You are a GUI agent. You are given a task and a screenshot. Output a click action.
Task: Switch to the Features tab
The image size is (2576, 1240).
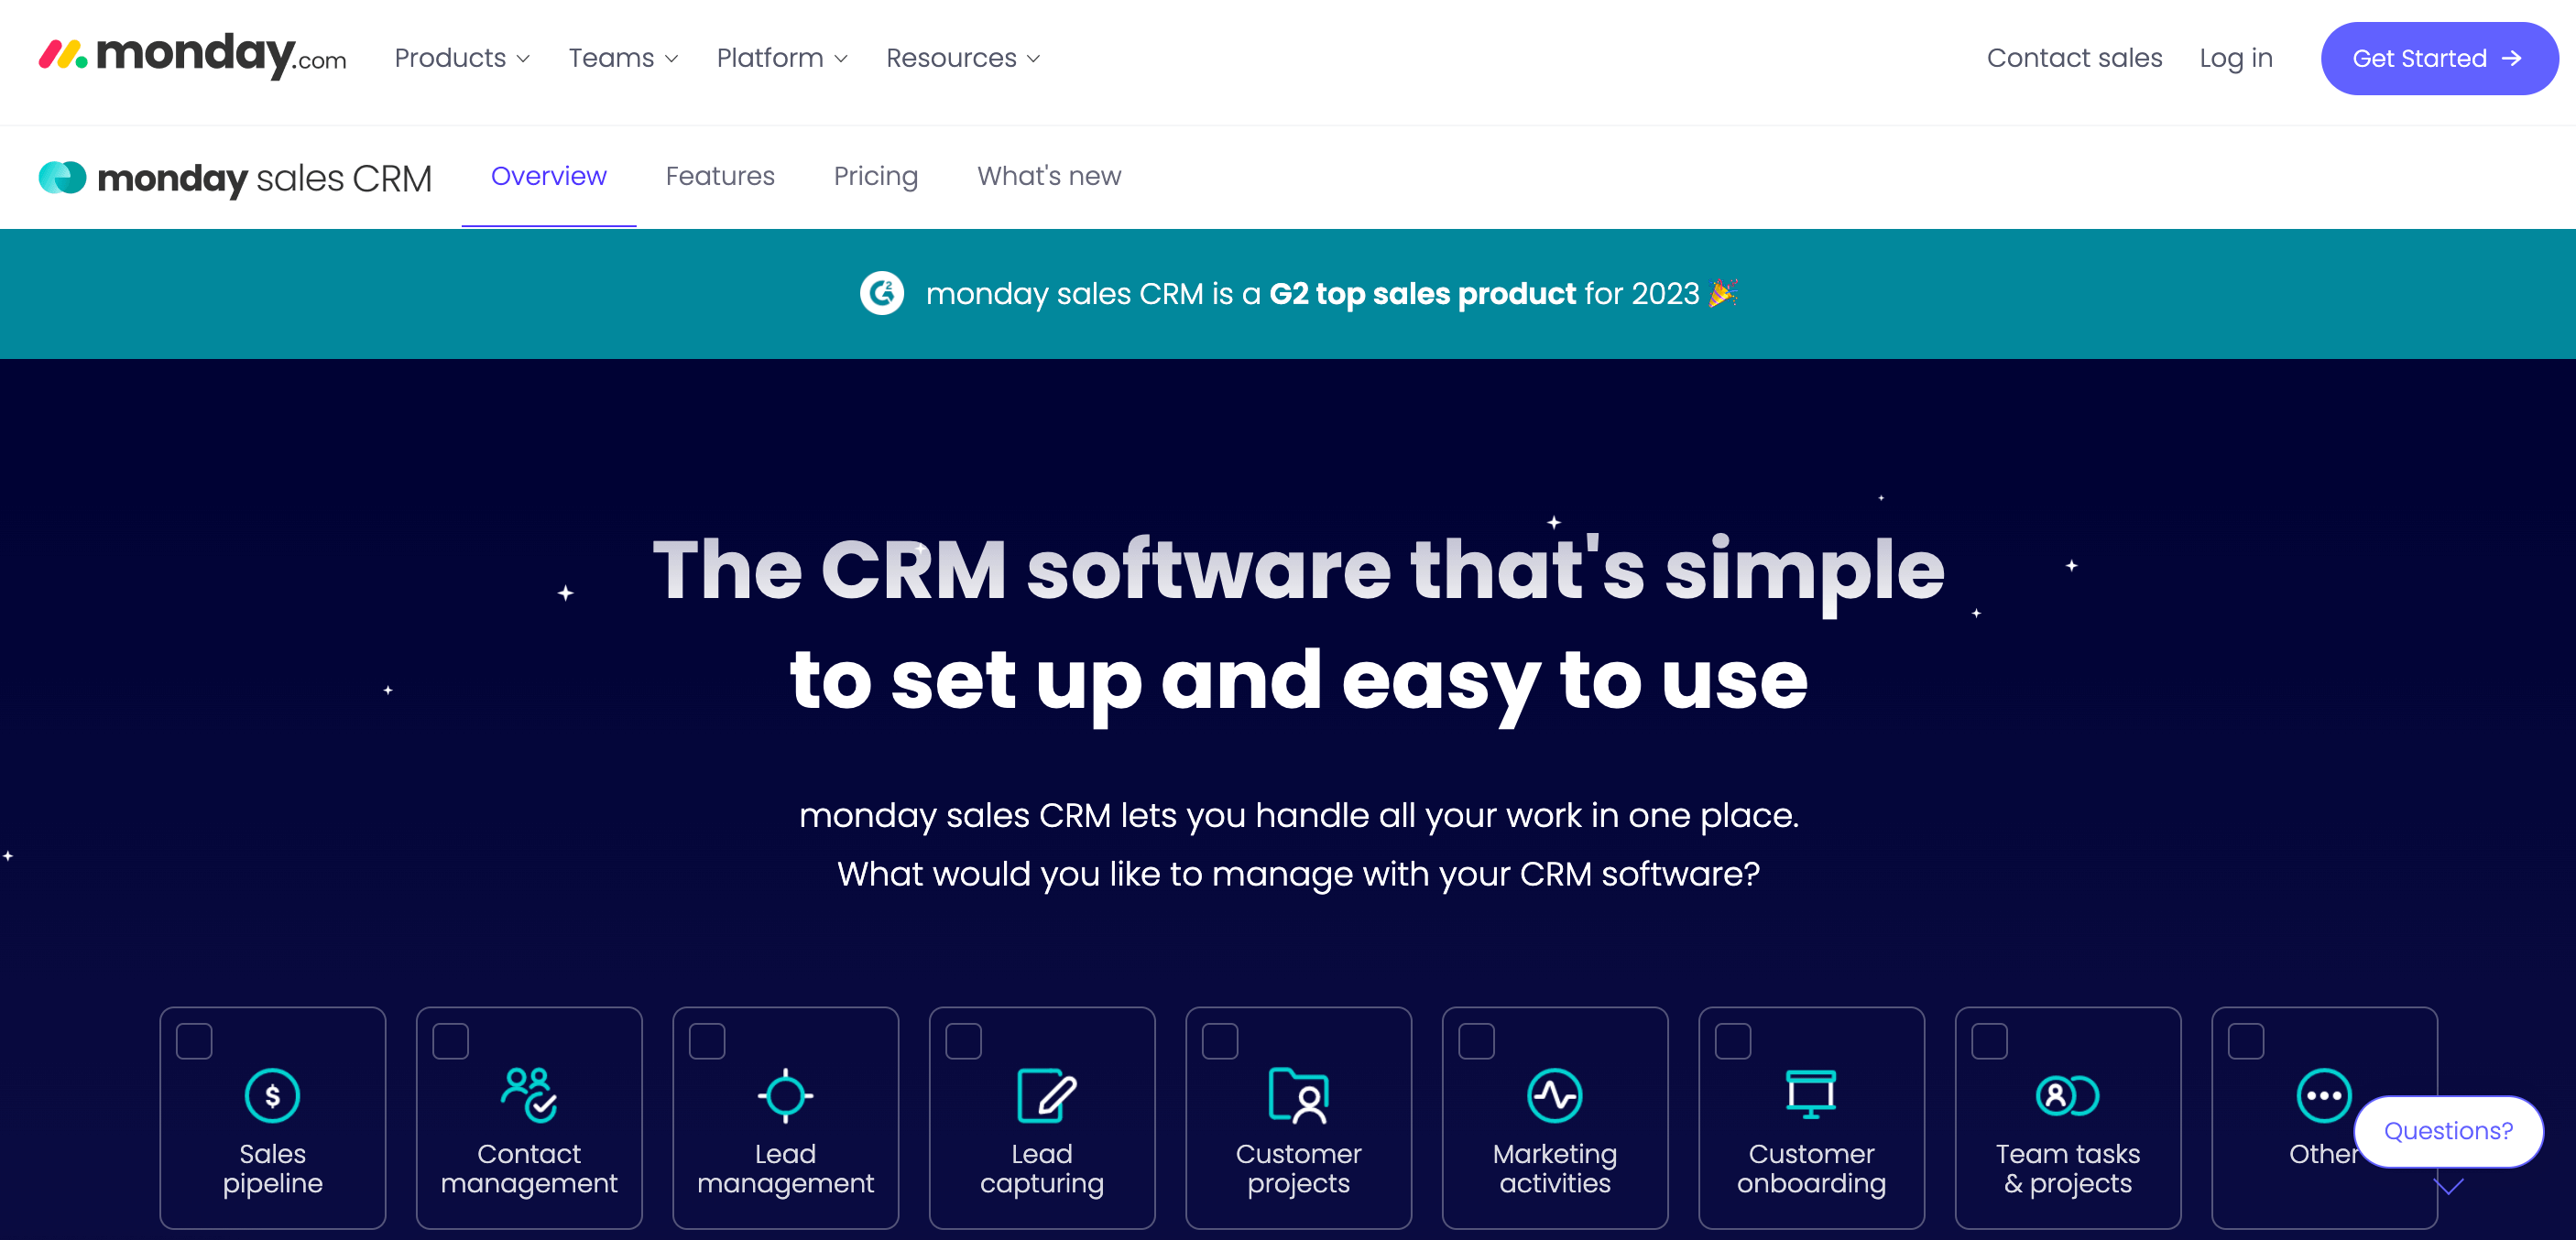pyautogui.click(x=719, y=176)
